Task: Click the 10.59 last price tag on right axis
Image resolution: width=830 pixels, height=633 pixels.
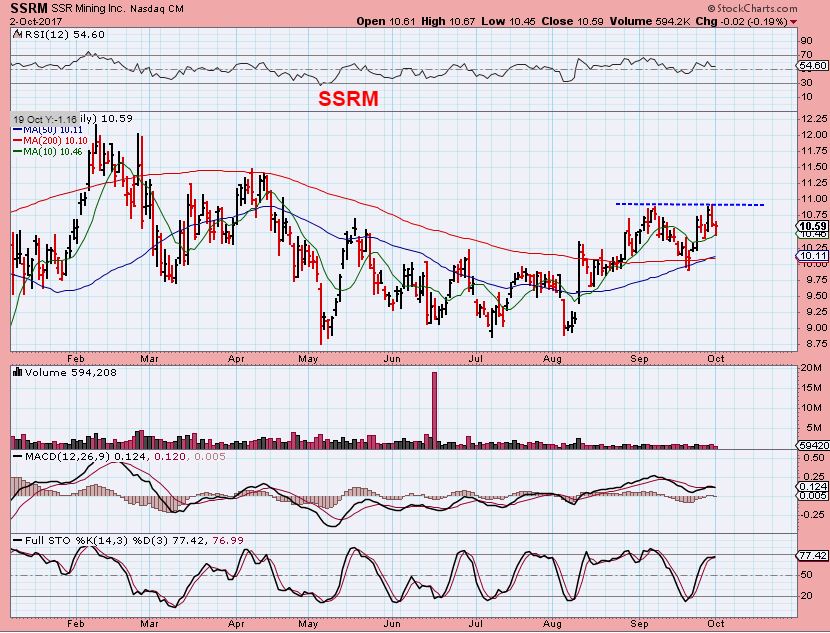Action: click(813, 226)
